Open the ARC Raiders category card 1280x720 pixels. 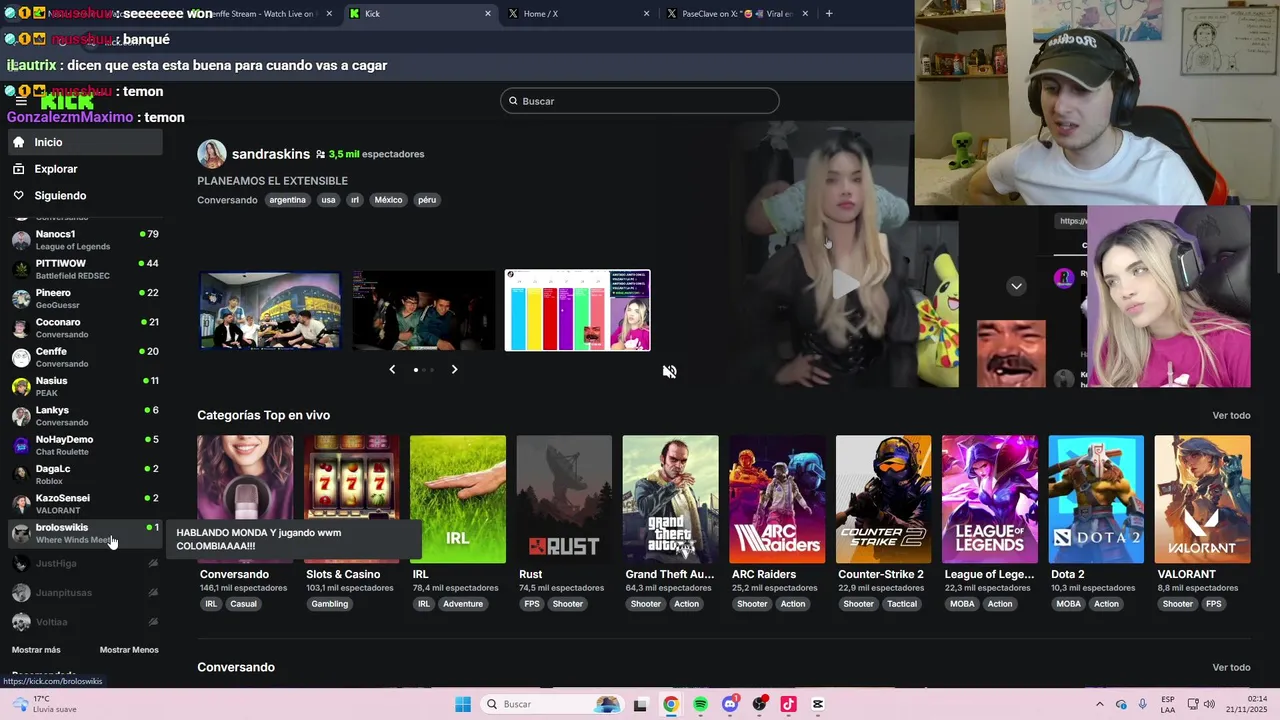tap(777, 499)
